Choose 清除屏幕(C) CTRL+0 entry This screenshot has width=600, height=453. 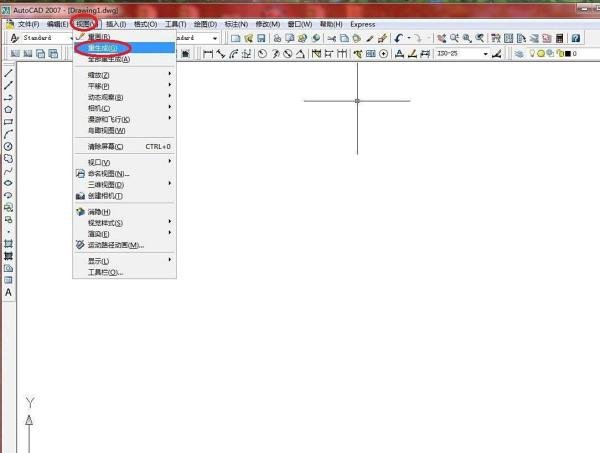pos(124,147)
